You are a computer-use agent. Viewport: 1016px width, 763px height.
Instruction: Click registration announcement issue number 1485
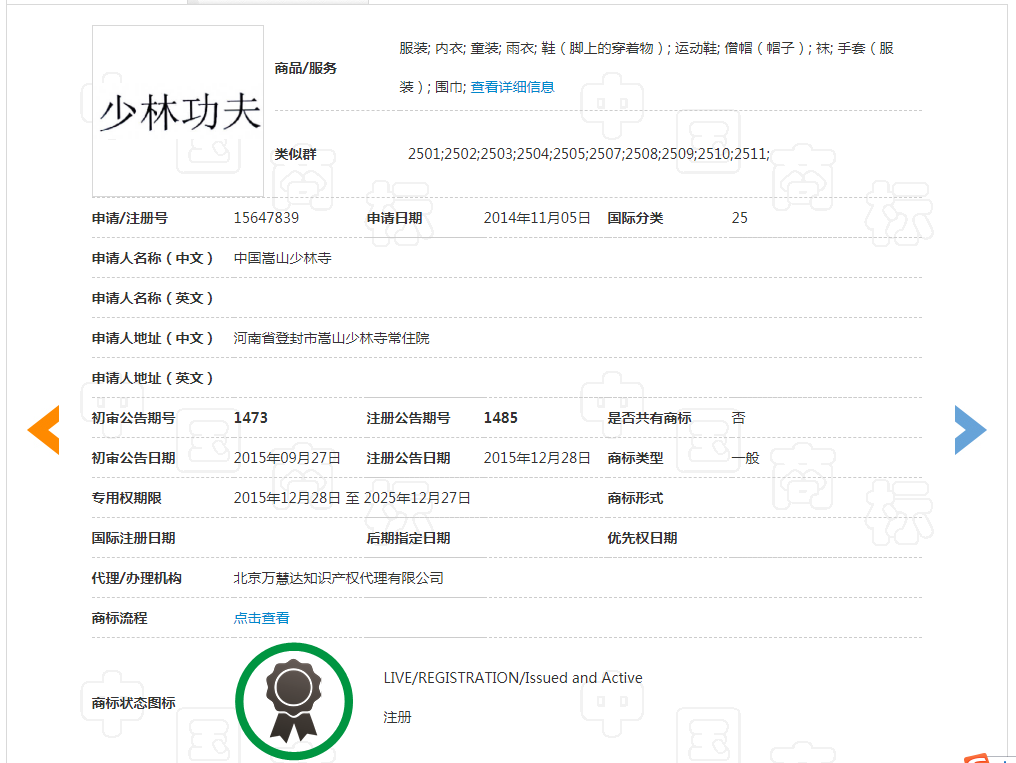pyautogui.click(x=501, y=418)
